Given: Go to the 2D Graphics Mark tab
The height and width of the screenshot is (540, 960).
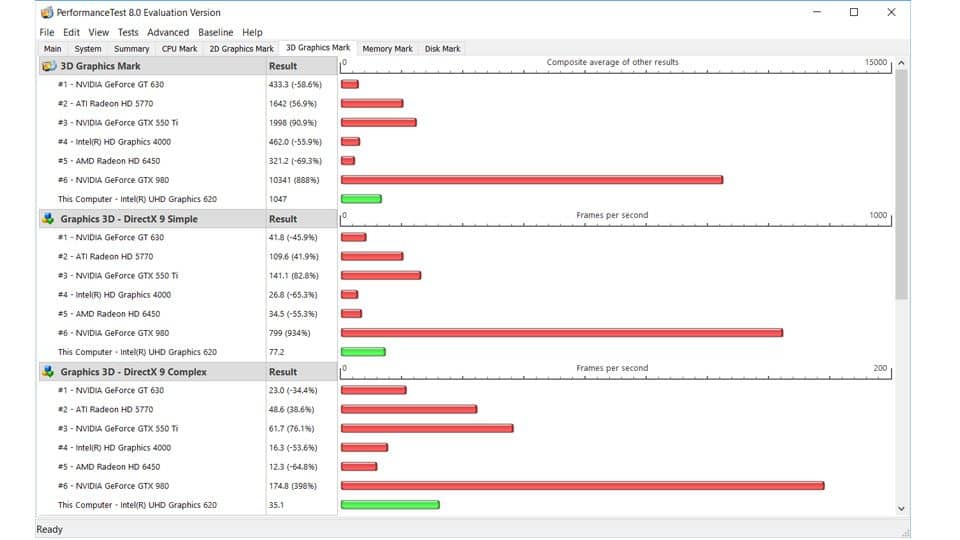Looking at the screenshot, I should click(241, 49).
